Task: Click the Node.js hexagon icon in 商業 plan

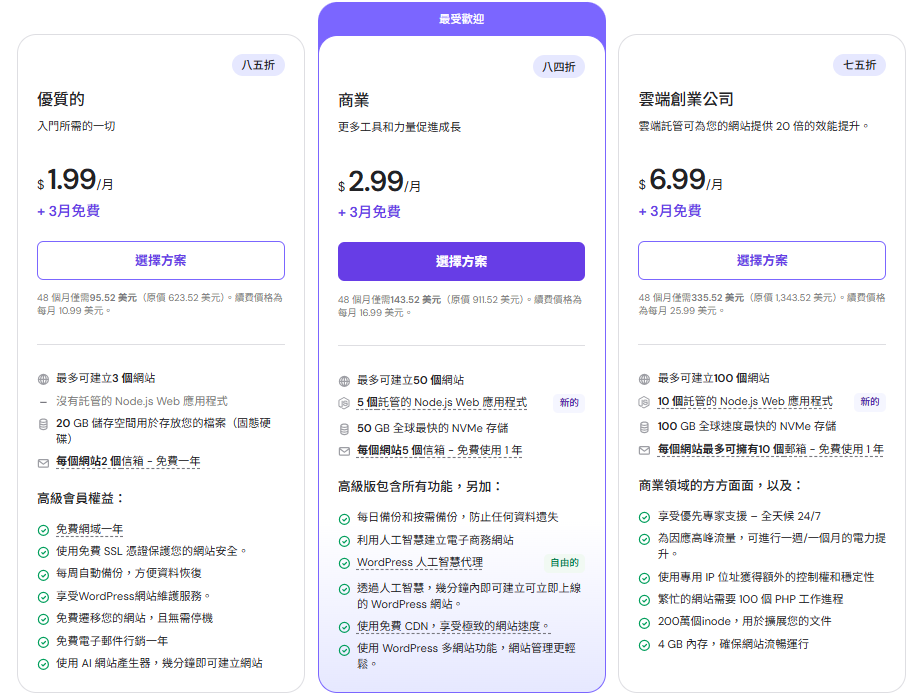Action: [x=344, y=403]
